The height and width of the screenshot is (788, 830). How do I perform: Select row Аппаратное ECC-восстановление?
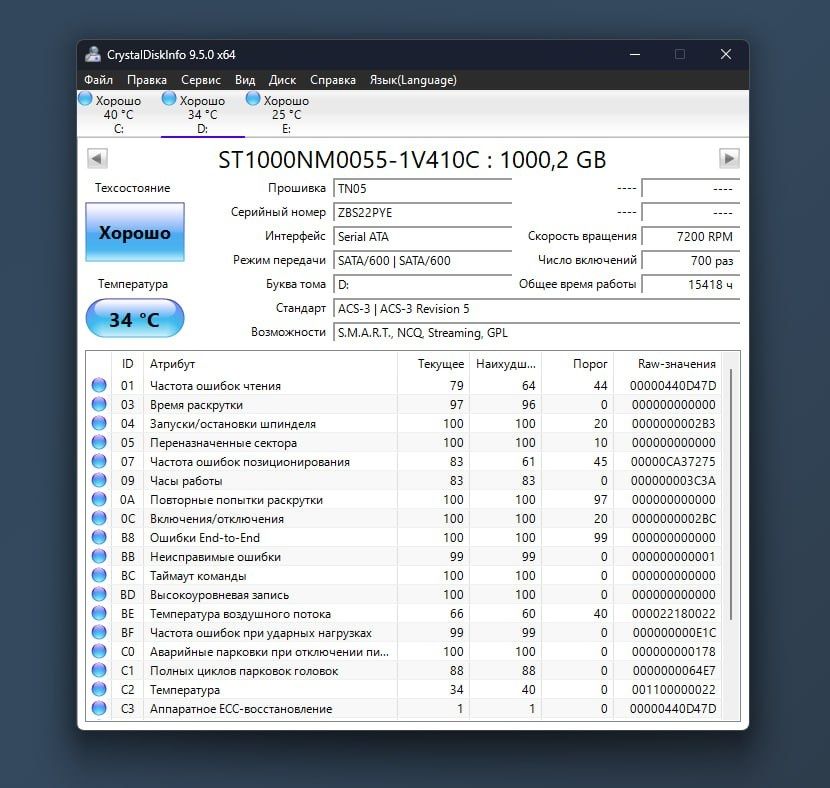(404, 709)
